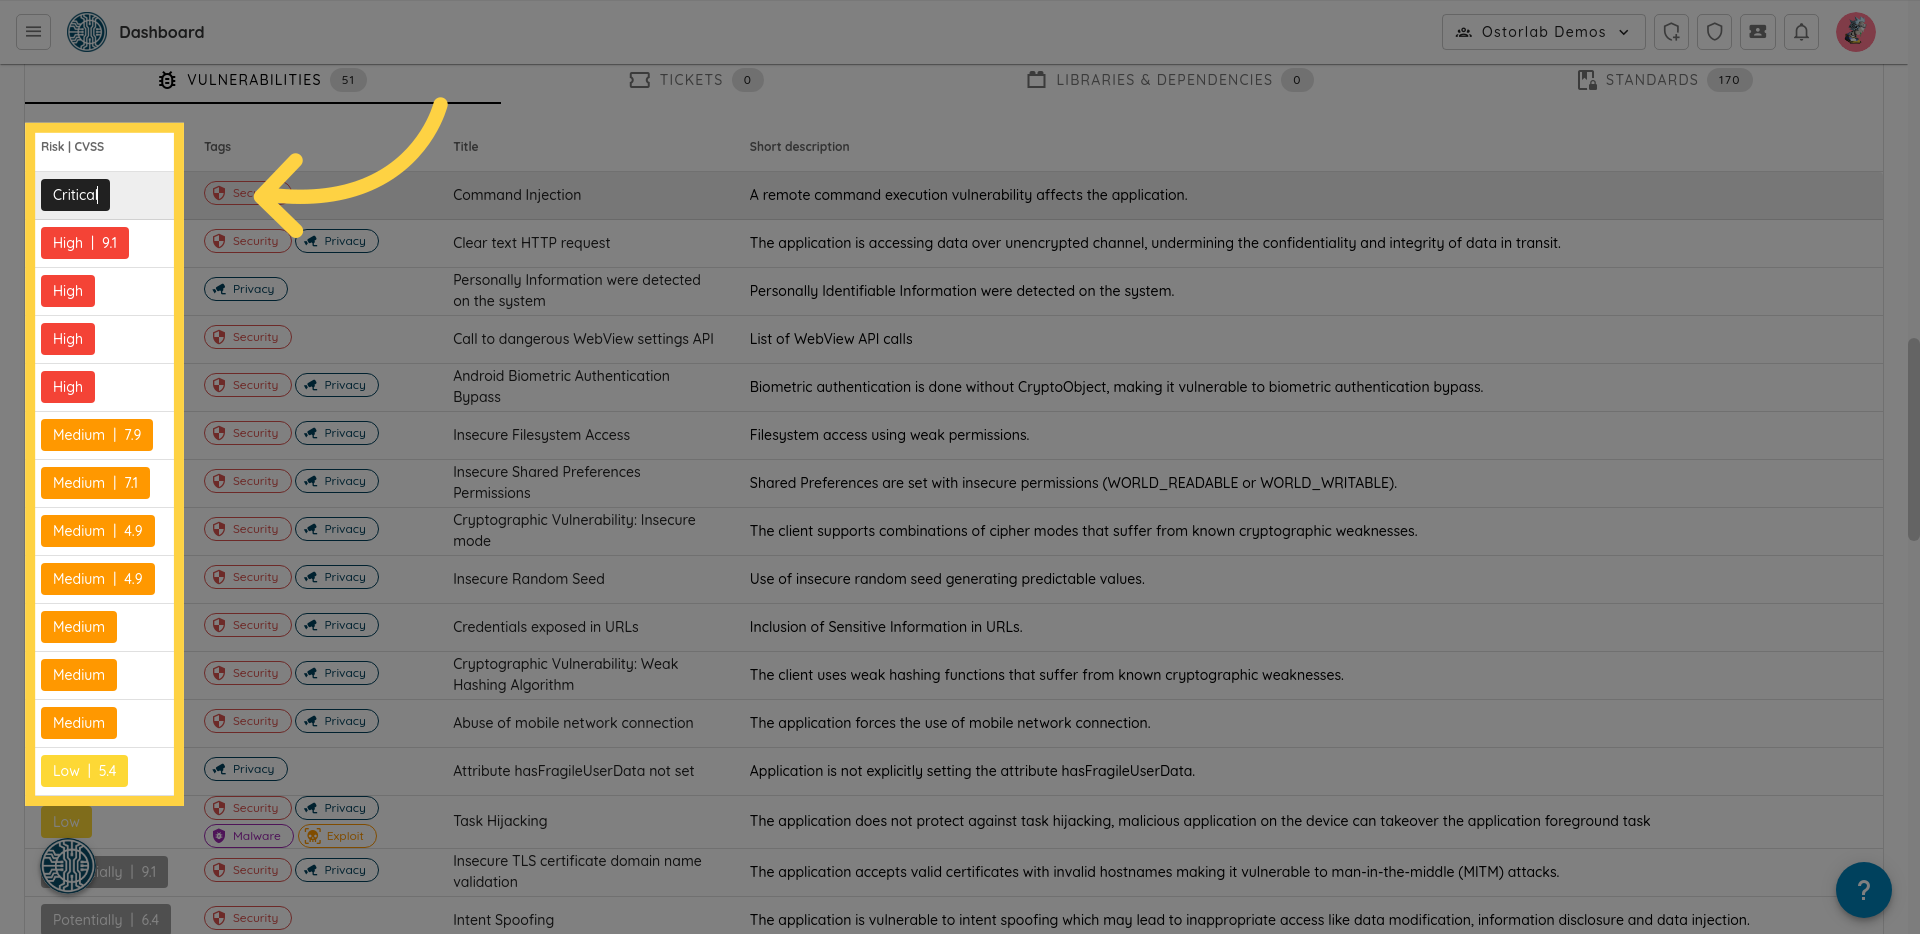Click the vertical page scrollbar thumb

tap(1913, 440)
